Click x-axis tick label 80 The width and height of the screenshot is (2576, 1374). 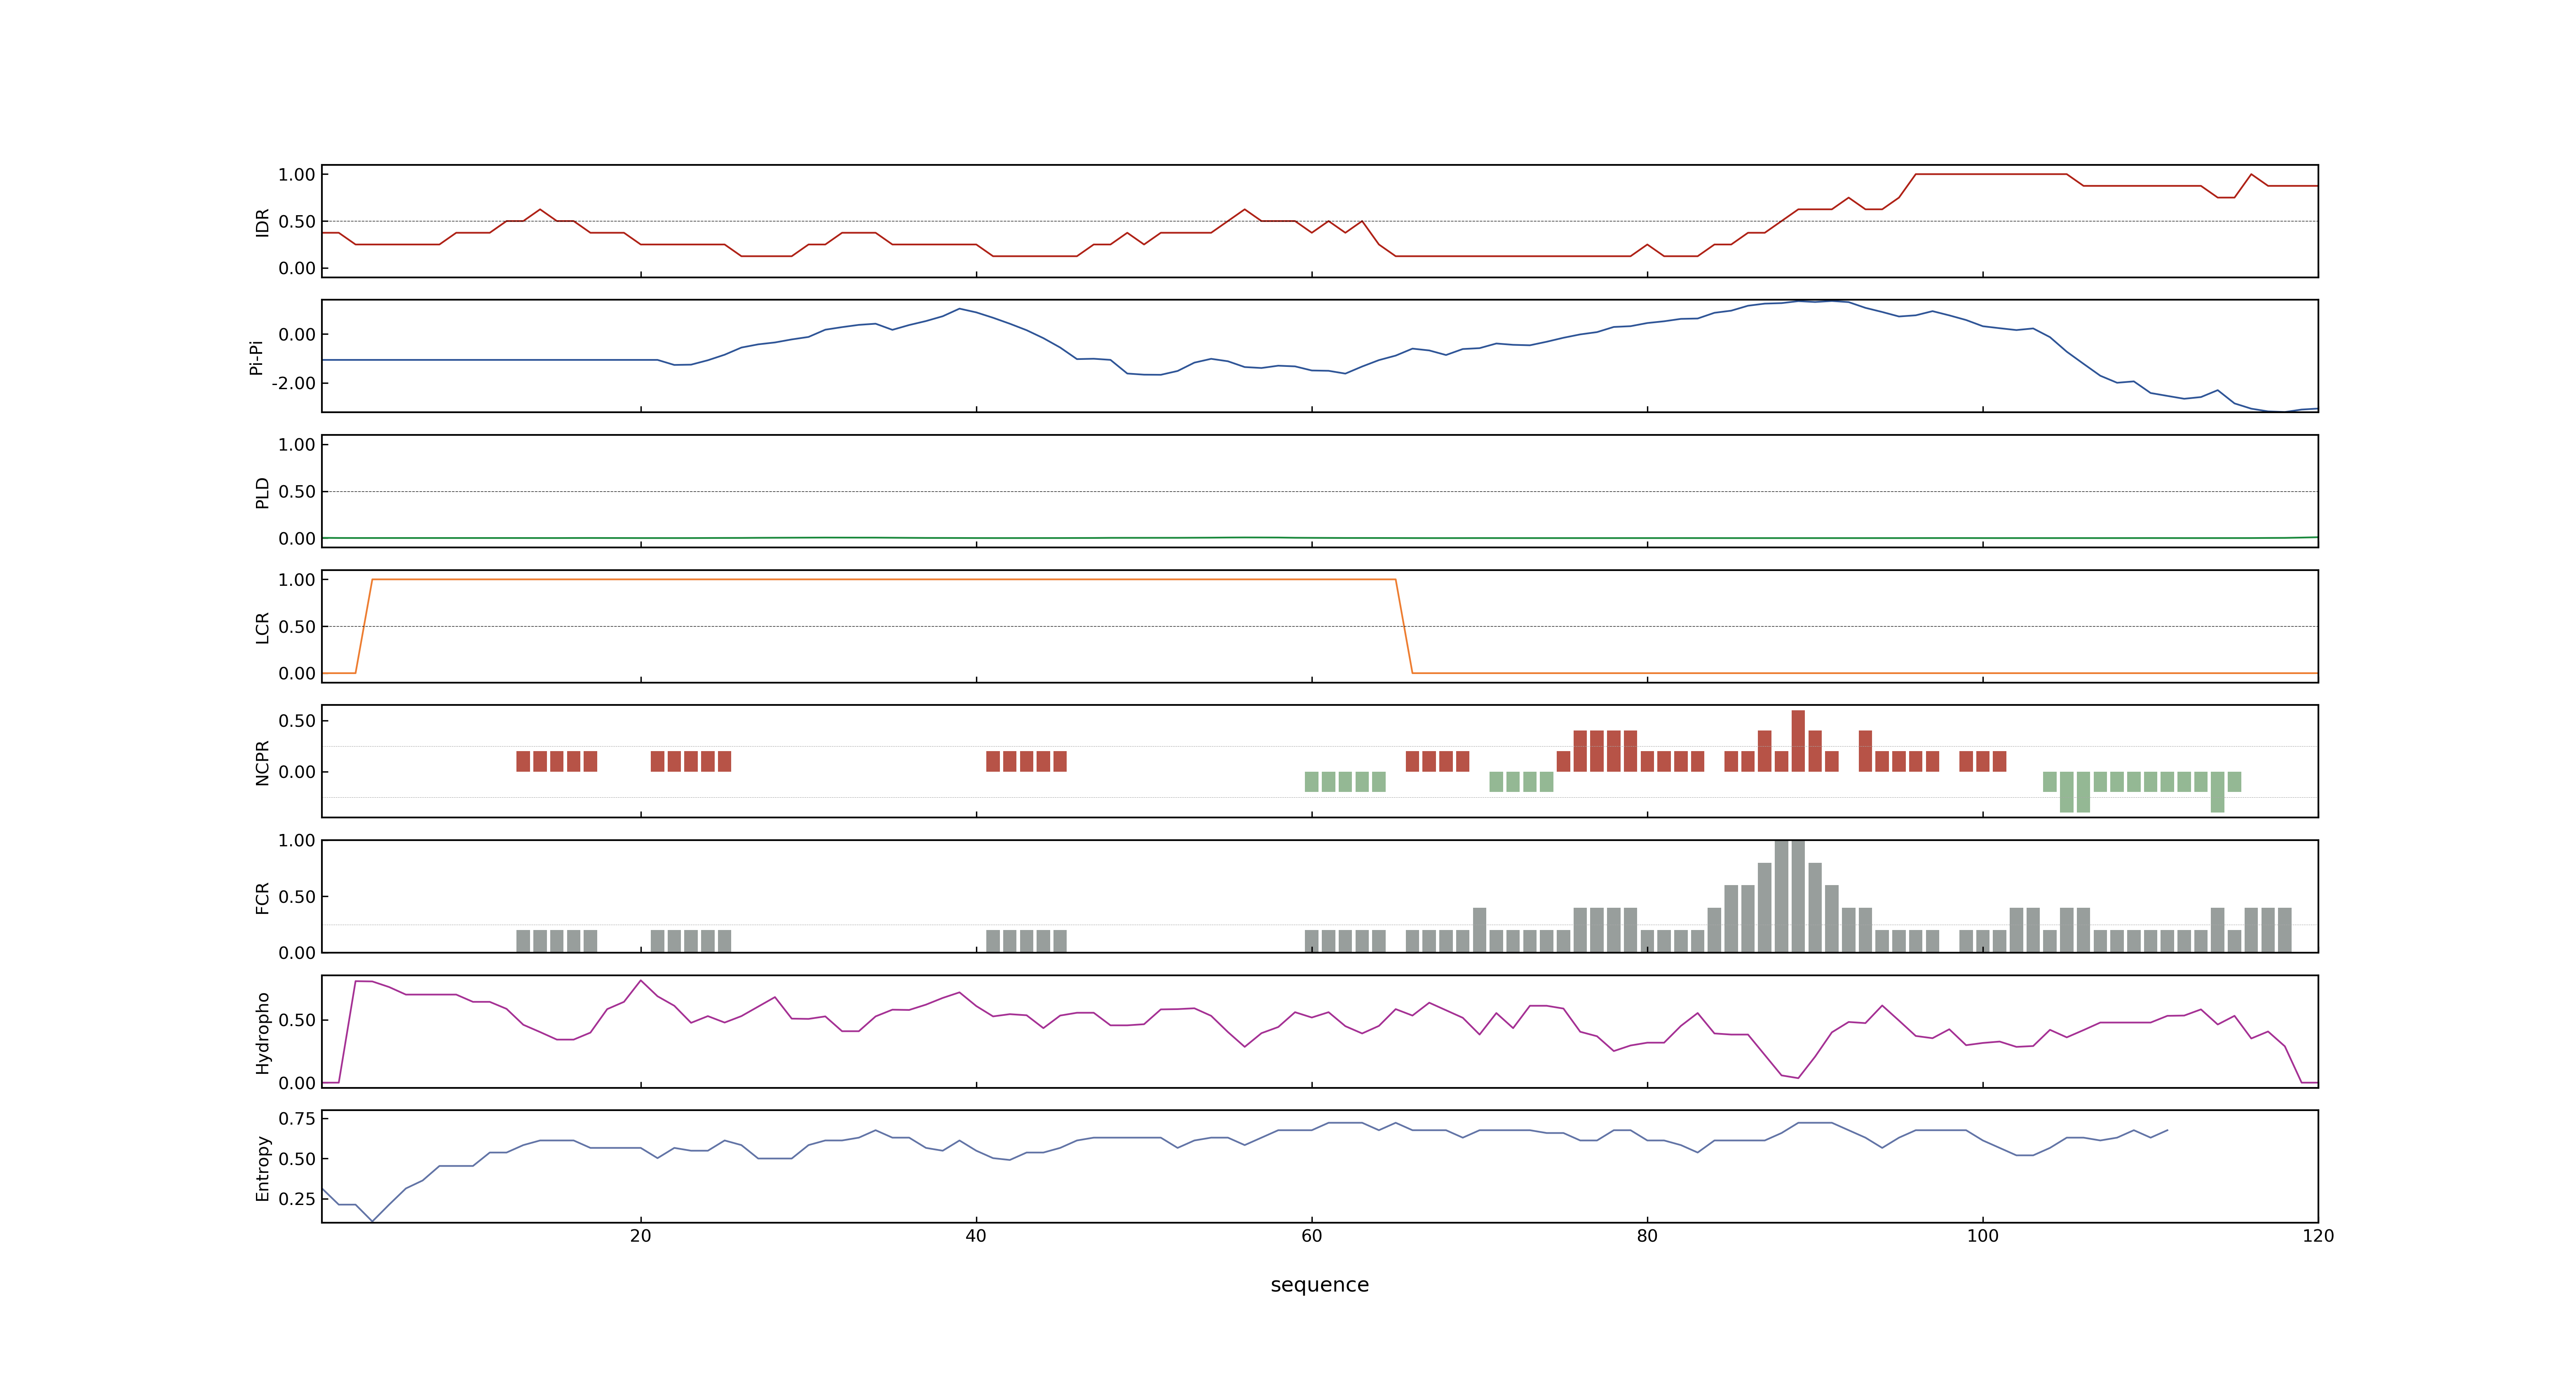[x=1647, y=1236]
